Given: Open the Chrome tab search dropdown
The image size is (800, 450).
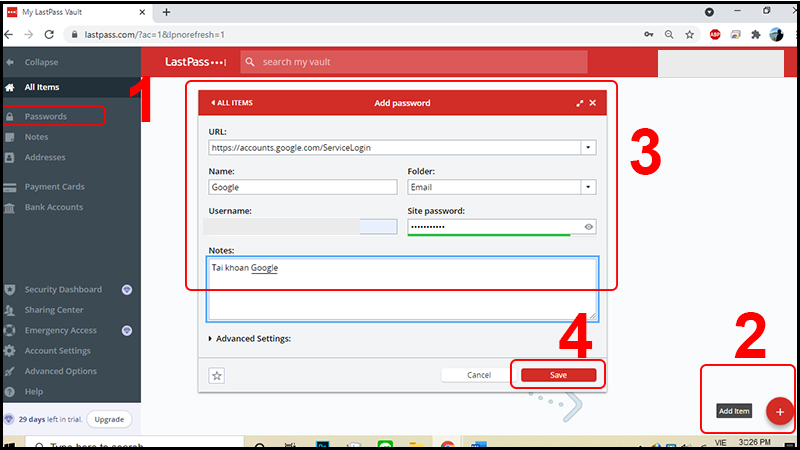Looking at the screenshot, I should tap(709, 12).
